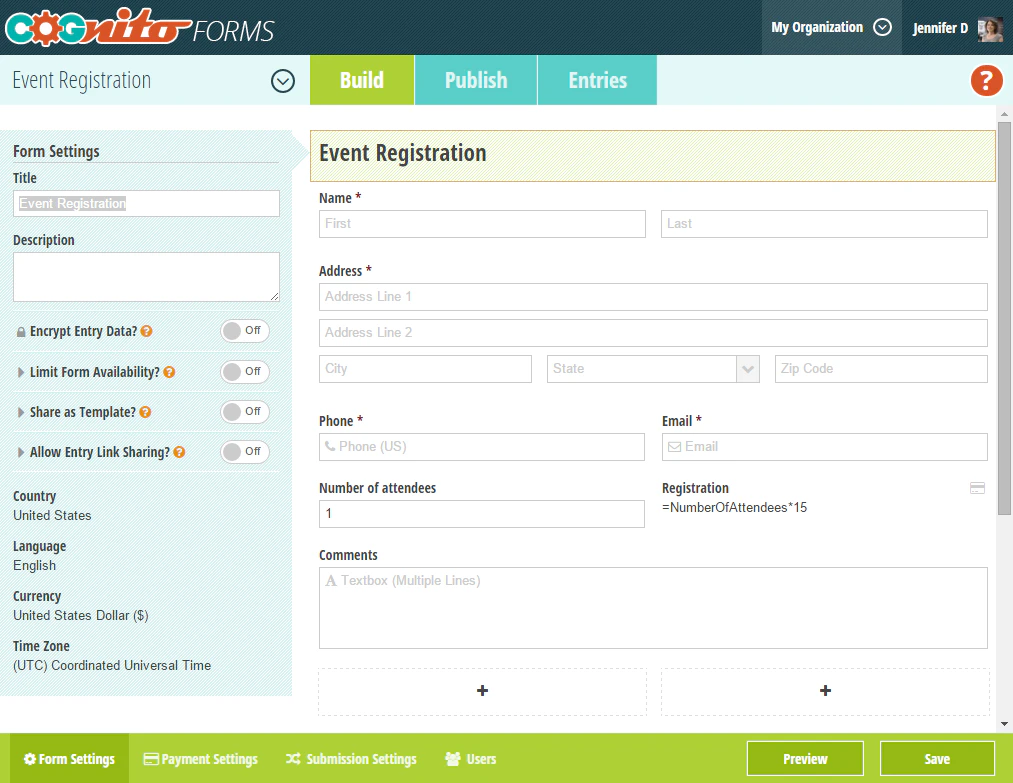
Task: Click the Comments multi-line textbox
Action: coord(653,608)
